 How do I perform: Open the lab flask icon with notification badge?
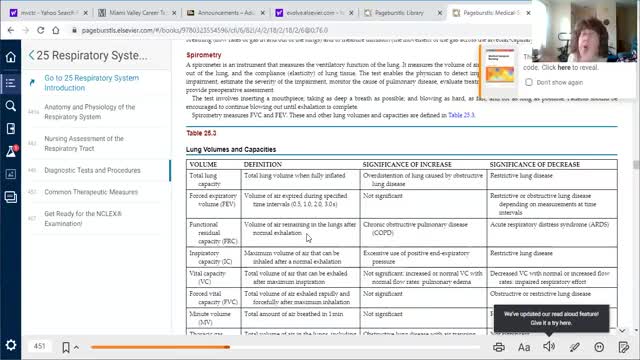(x=11, y=151)
